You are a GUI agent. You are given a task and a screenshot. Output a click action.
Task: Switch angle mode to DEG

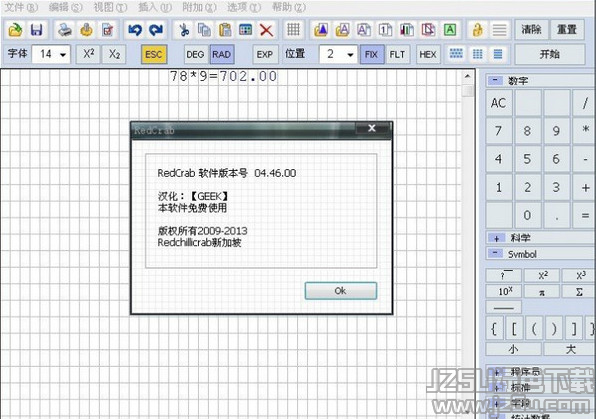point(195,54)
